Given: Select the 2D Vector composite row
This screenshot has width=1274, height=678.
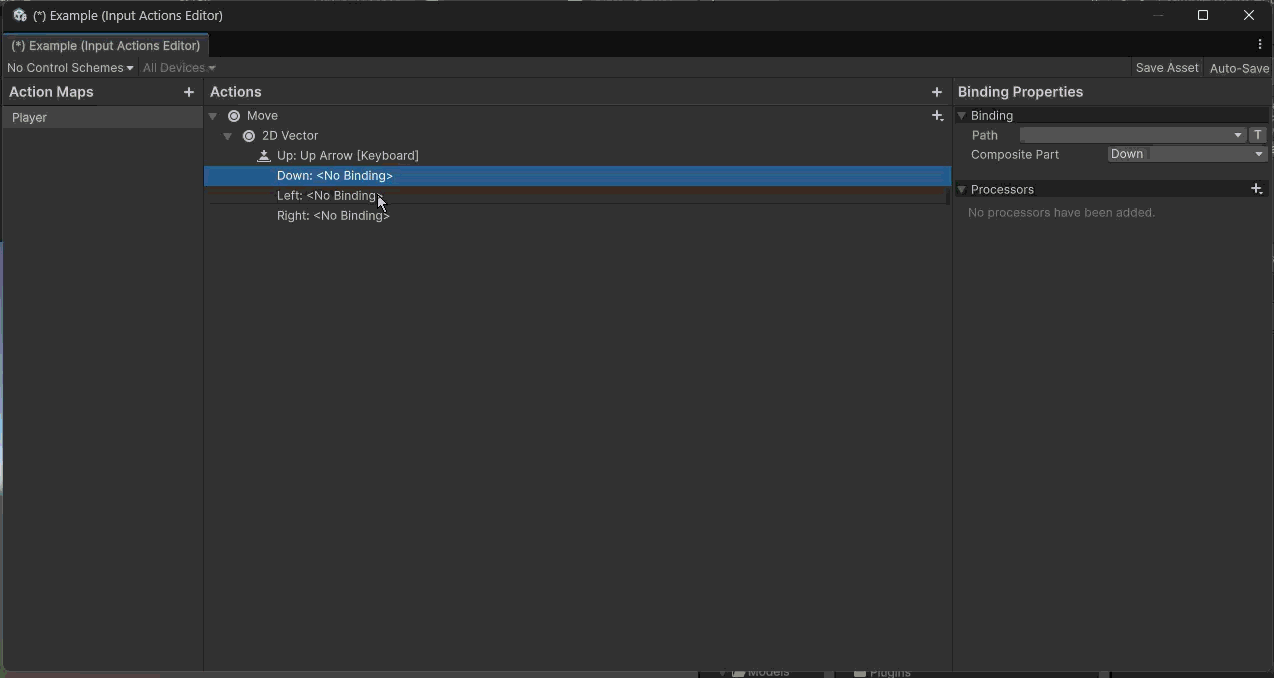Looking at the screenshot, I should tap(577, 136).
